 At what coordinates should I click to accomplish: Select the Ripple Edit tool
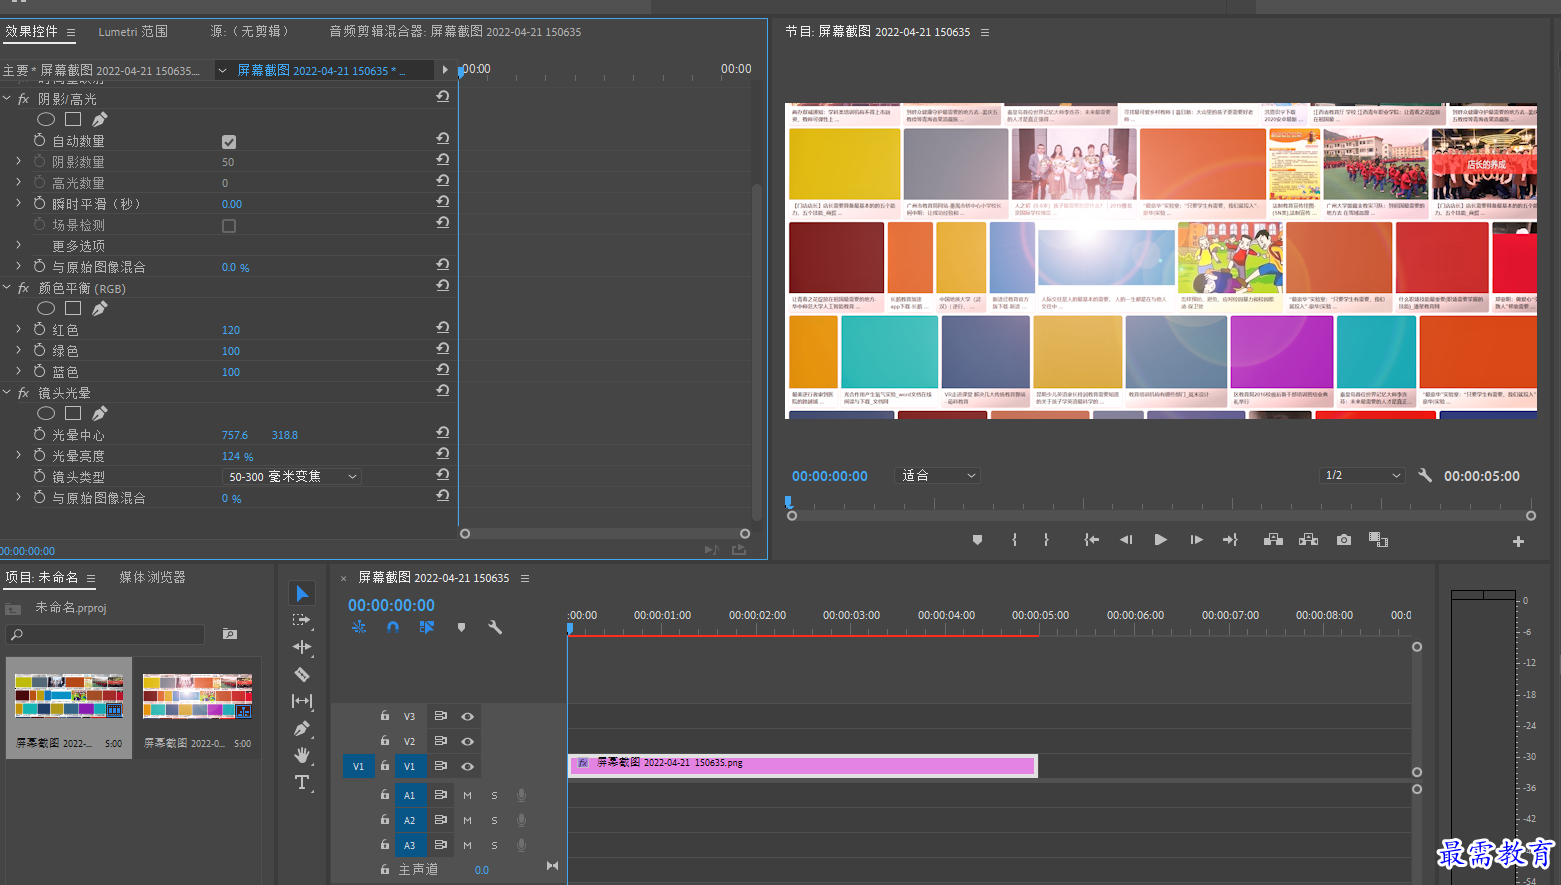tap(302, 647)
